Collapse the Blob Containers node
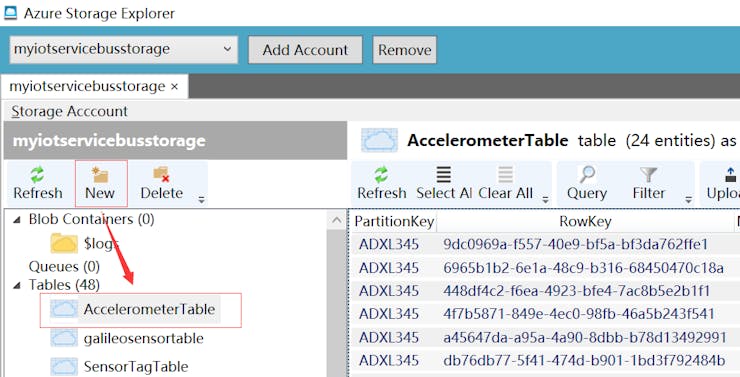Image resolution: width=740 pixels, height=377 pixels. (17, 219)
